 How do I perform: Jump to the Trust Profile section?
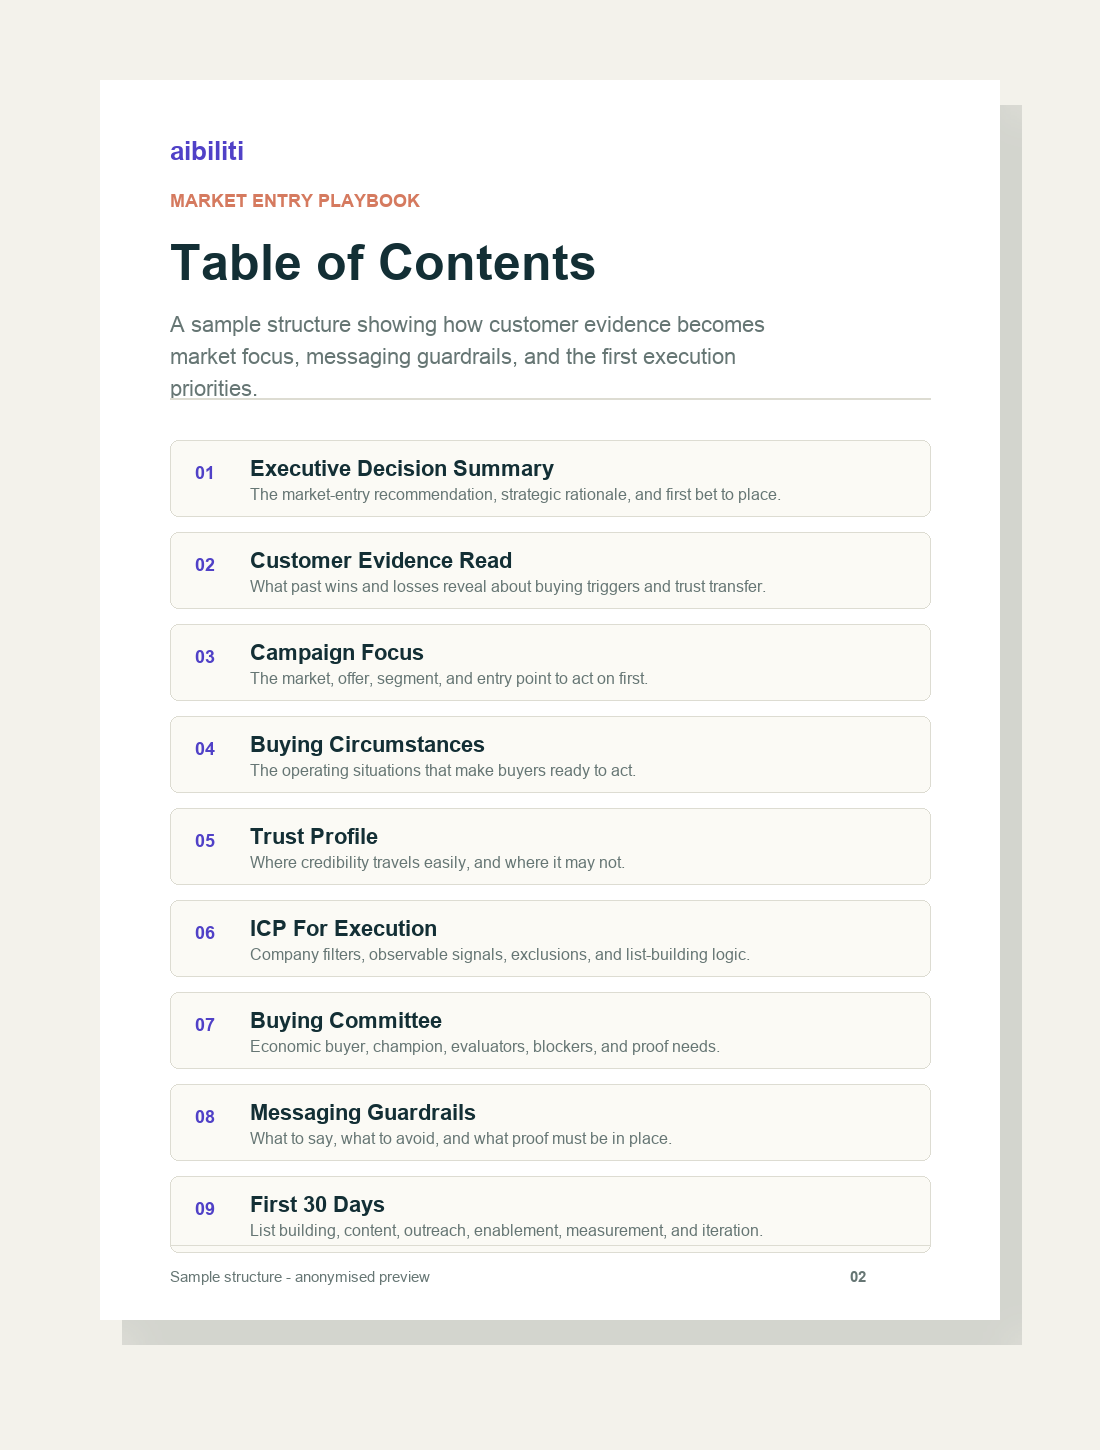pyautogui.click(x=550, y=847)
